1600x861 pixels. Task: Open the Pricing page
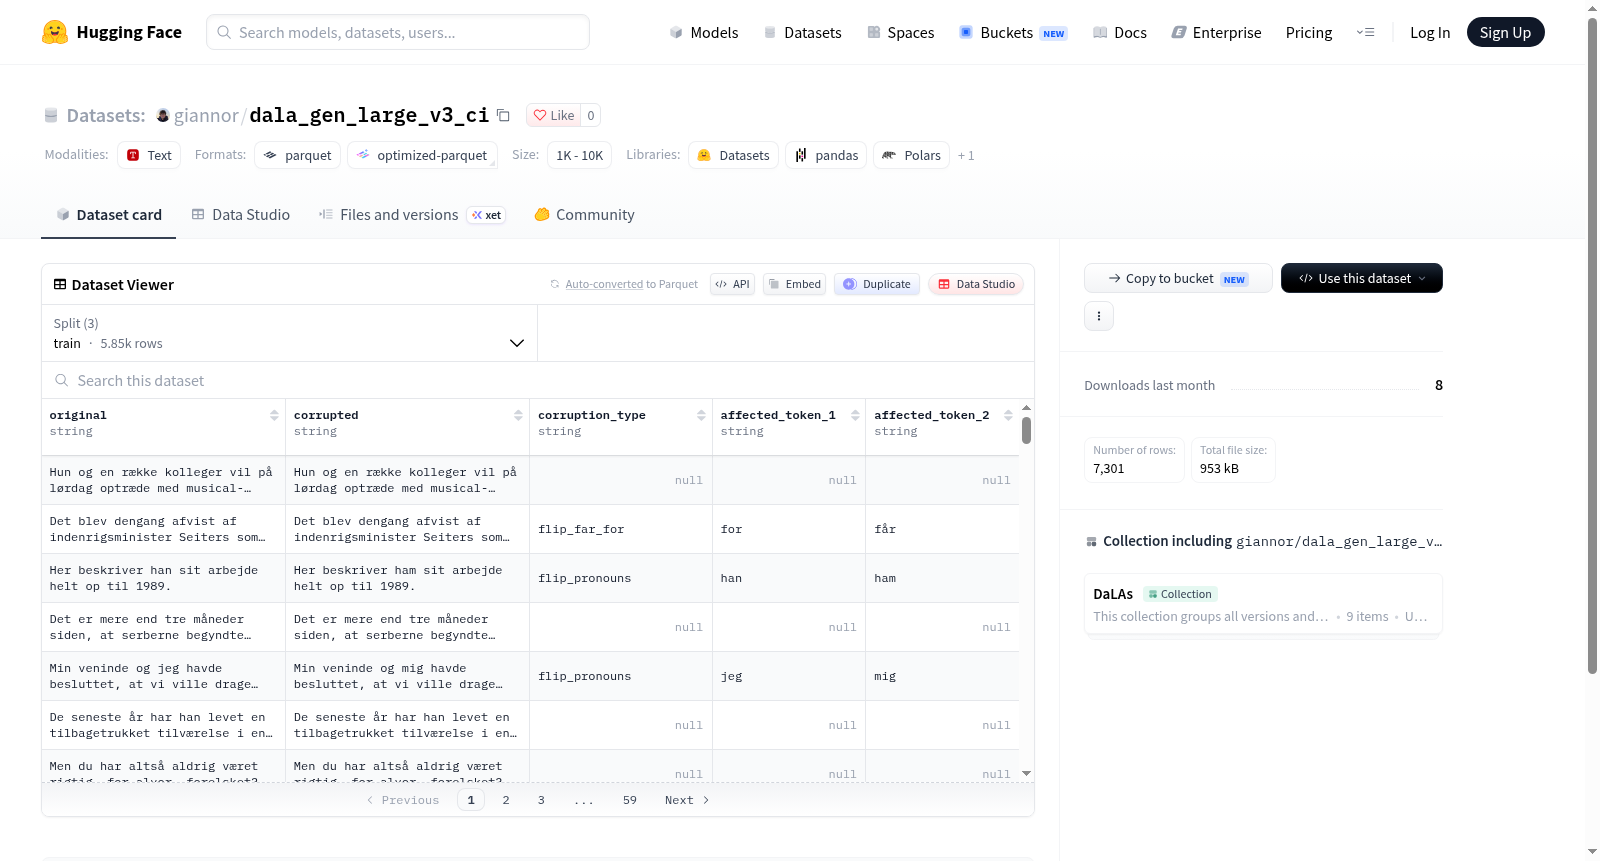1309,32
